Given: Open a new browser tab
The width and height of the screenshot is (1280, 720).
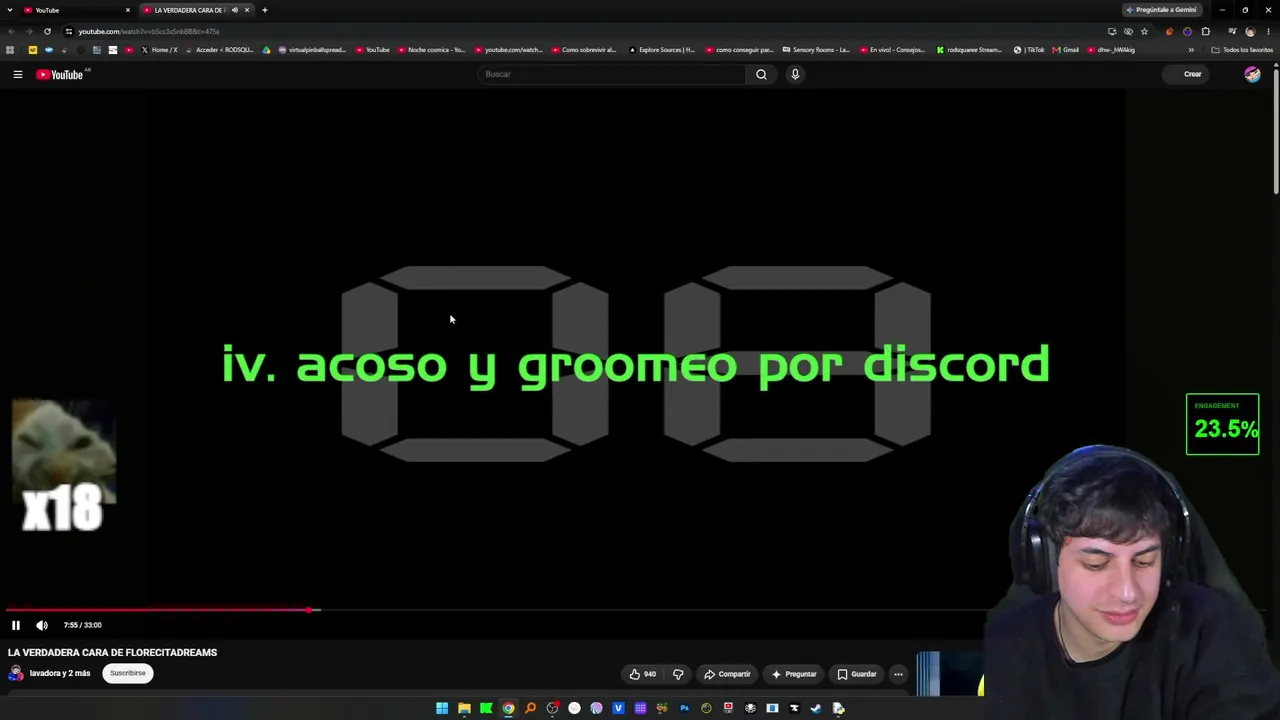Looking at the screenshot, I should [x=264, y=10].
